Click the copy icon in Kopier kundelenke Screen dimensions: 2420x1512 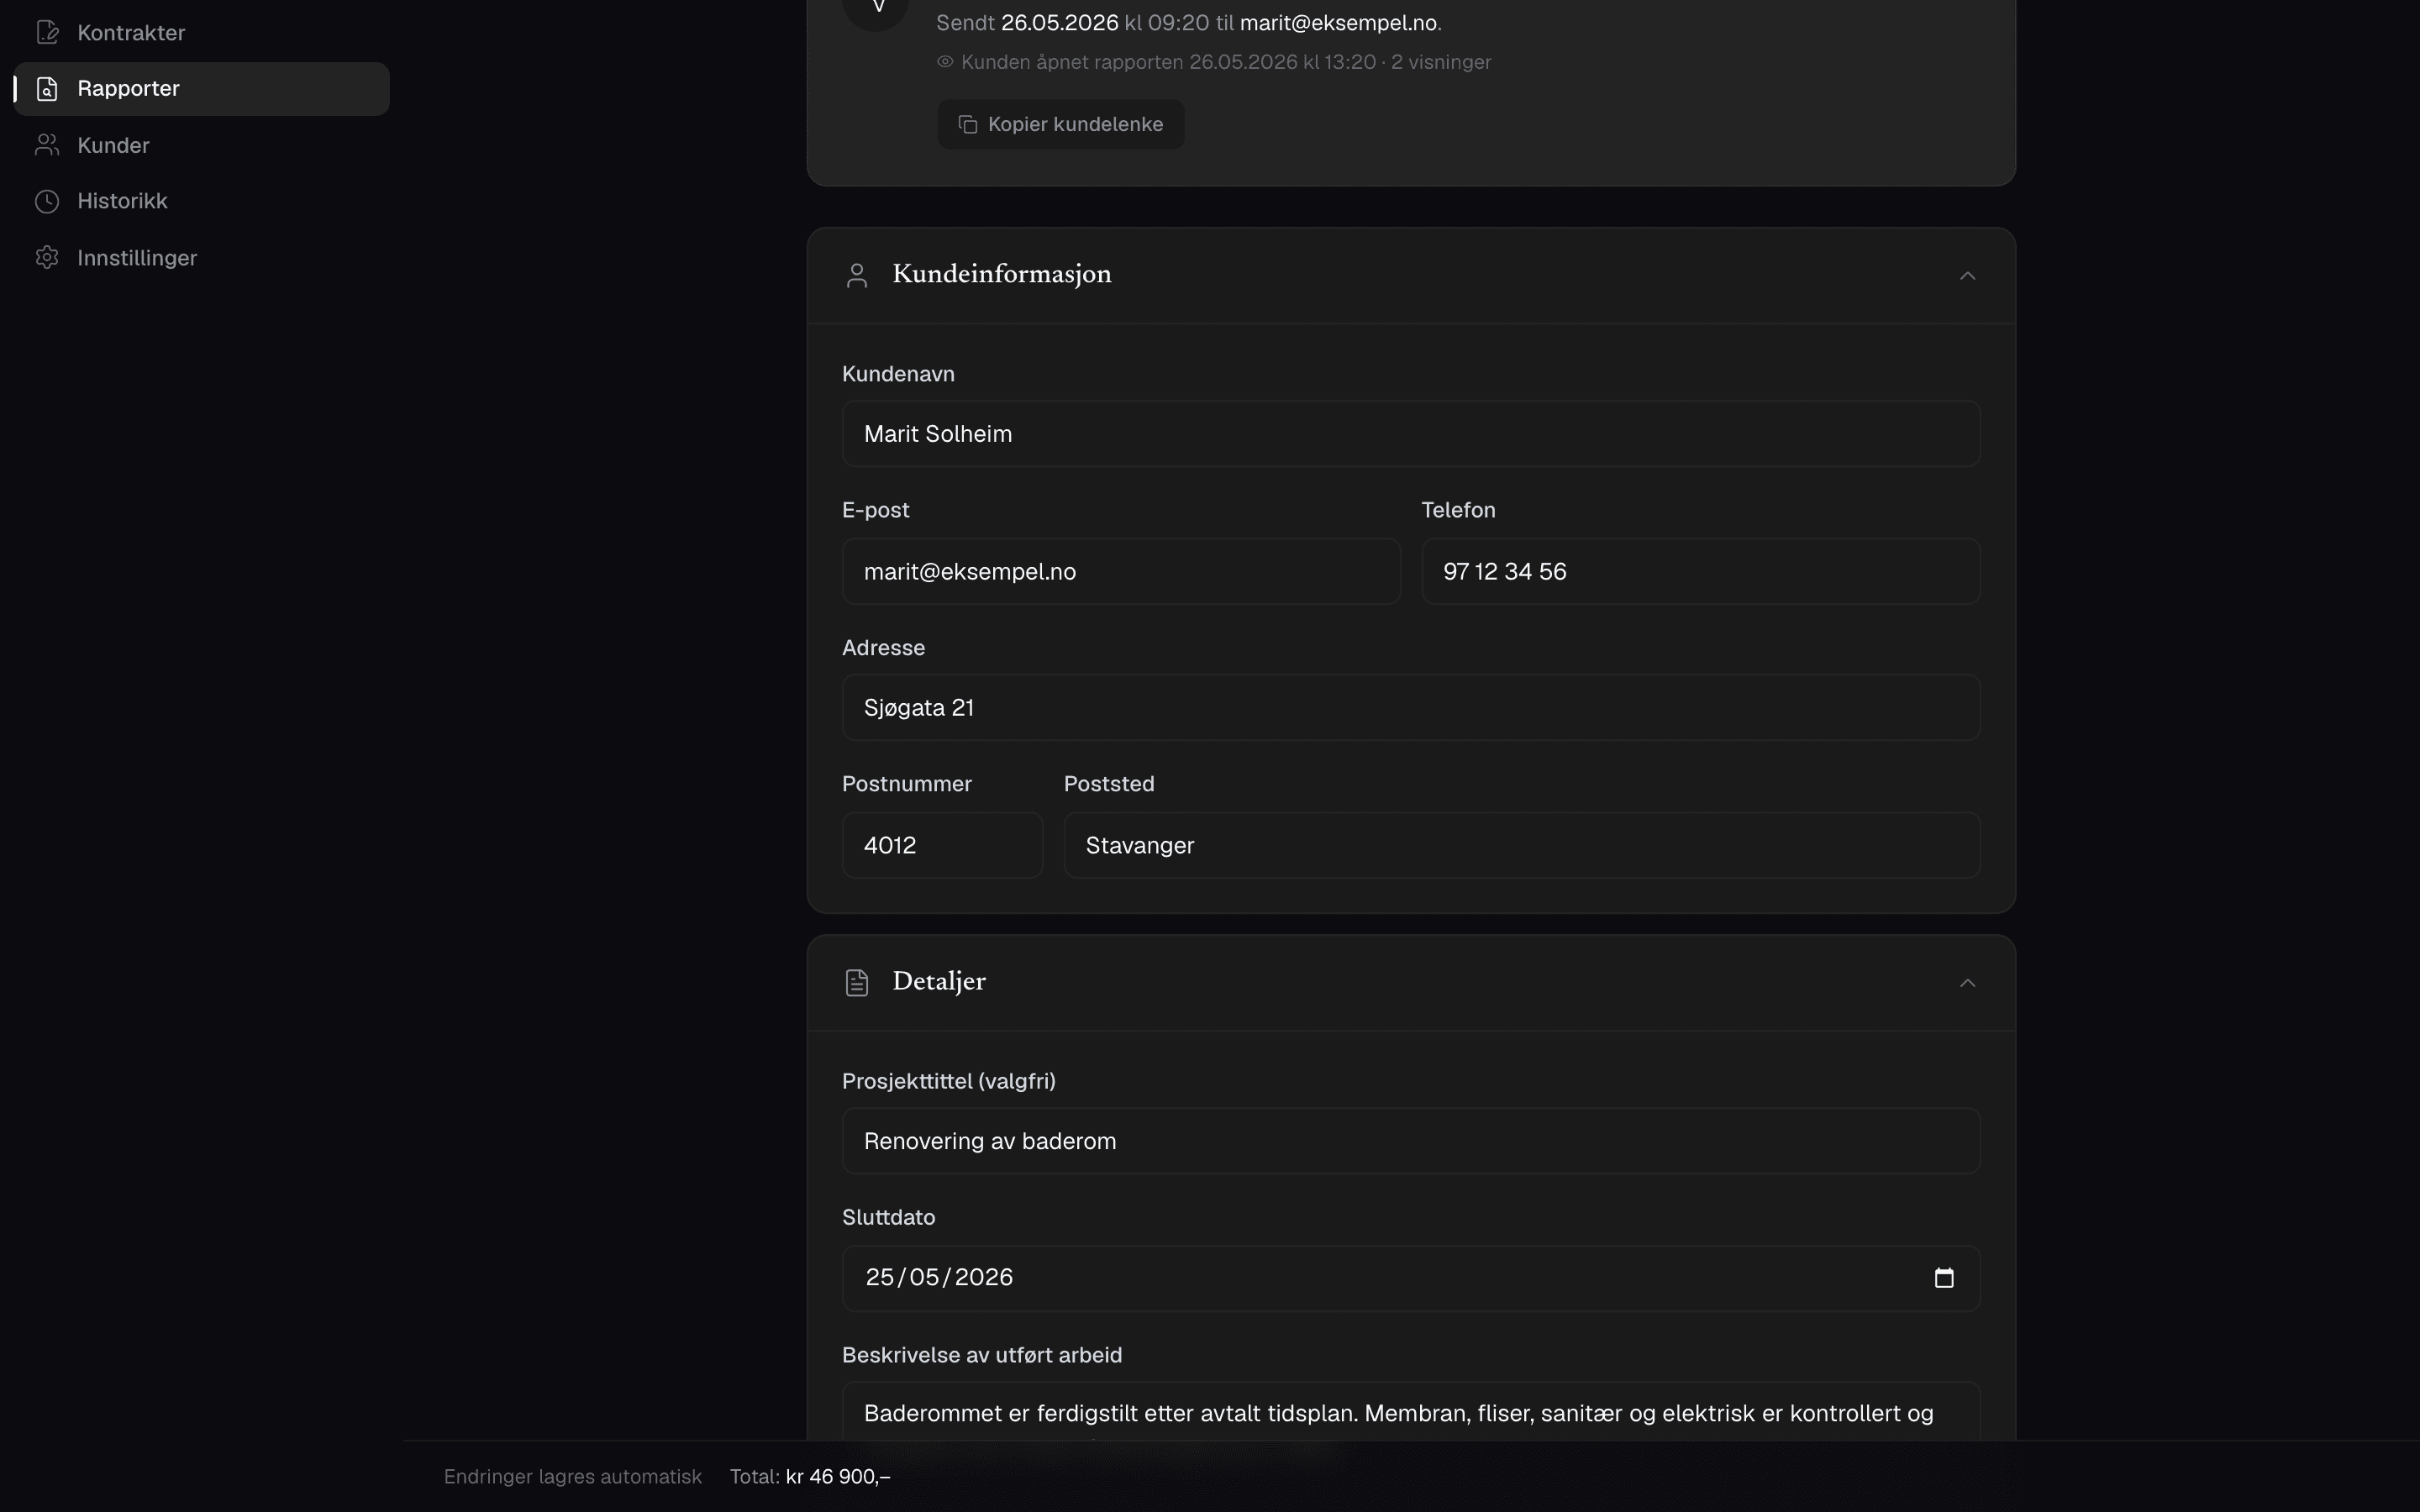967,124
